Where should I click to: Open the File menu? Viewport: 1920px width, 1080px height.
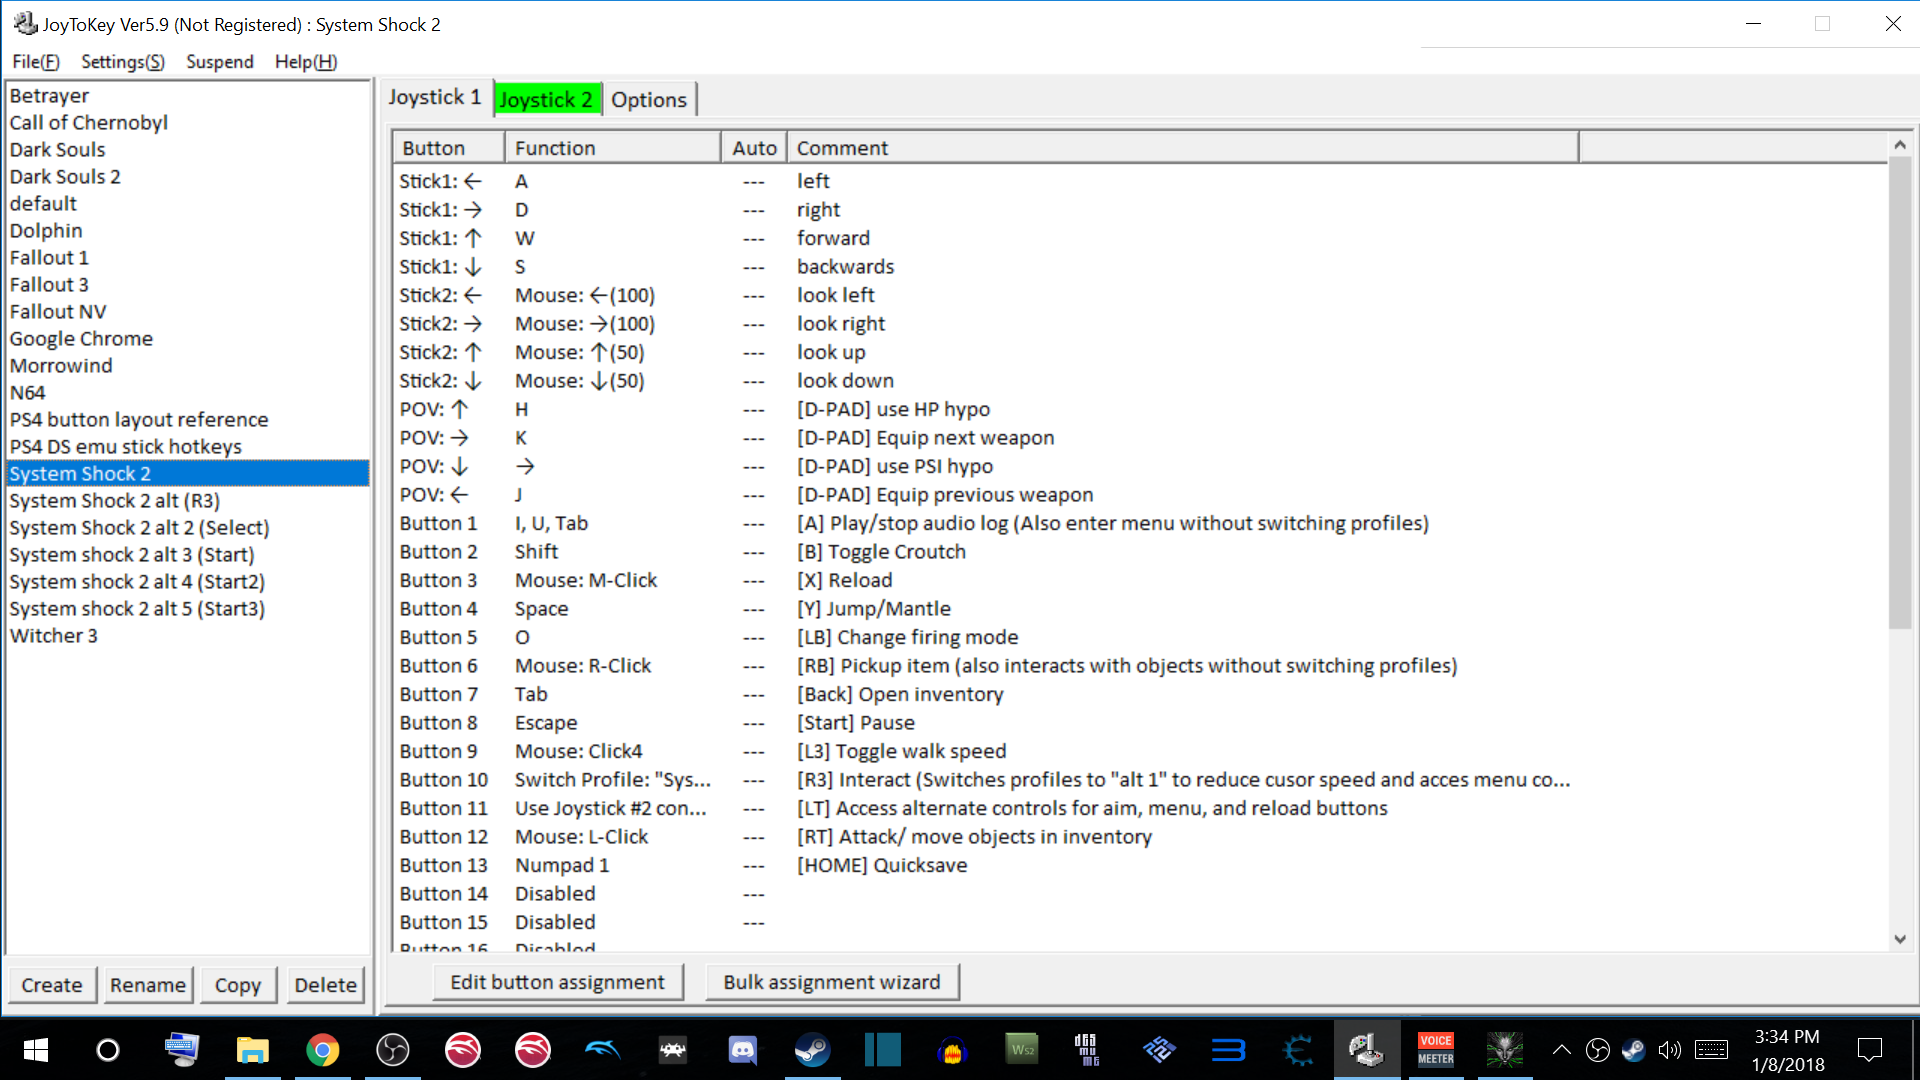click(x=36, y=62)
